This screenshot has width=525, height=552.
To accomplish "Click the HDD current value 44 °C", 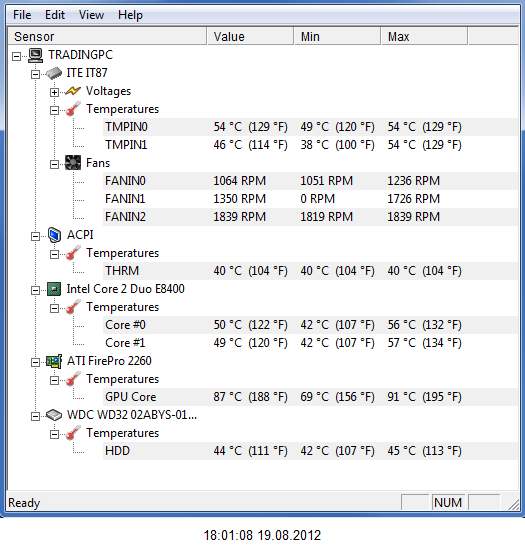I will (x=250, y=451).
